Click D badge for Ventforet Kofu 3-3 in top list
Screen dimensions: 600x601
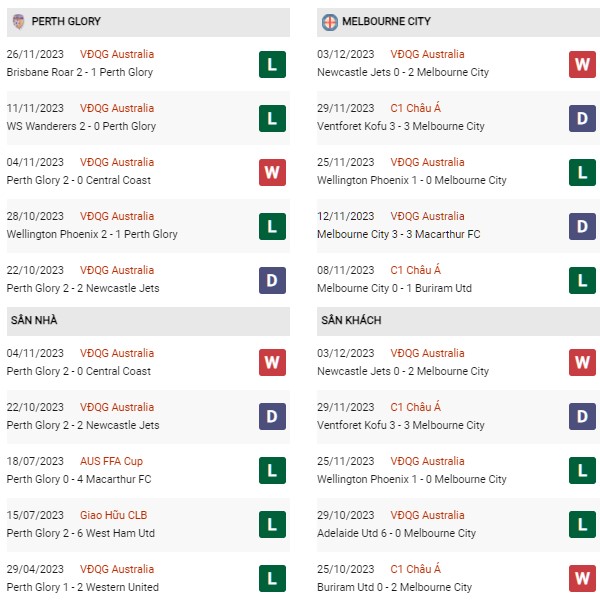pyautogui.click(x=582, y=118)
